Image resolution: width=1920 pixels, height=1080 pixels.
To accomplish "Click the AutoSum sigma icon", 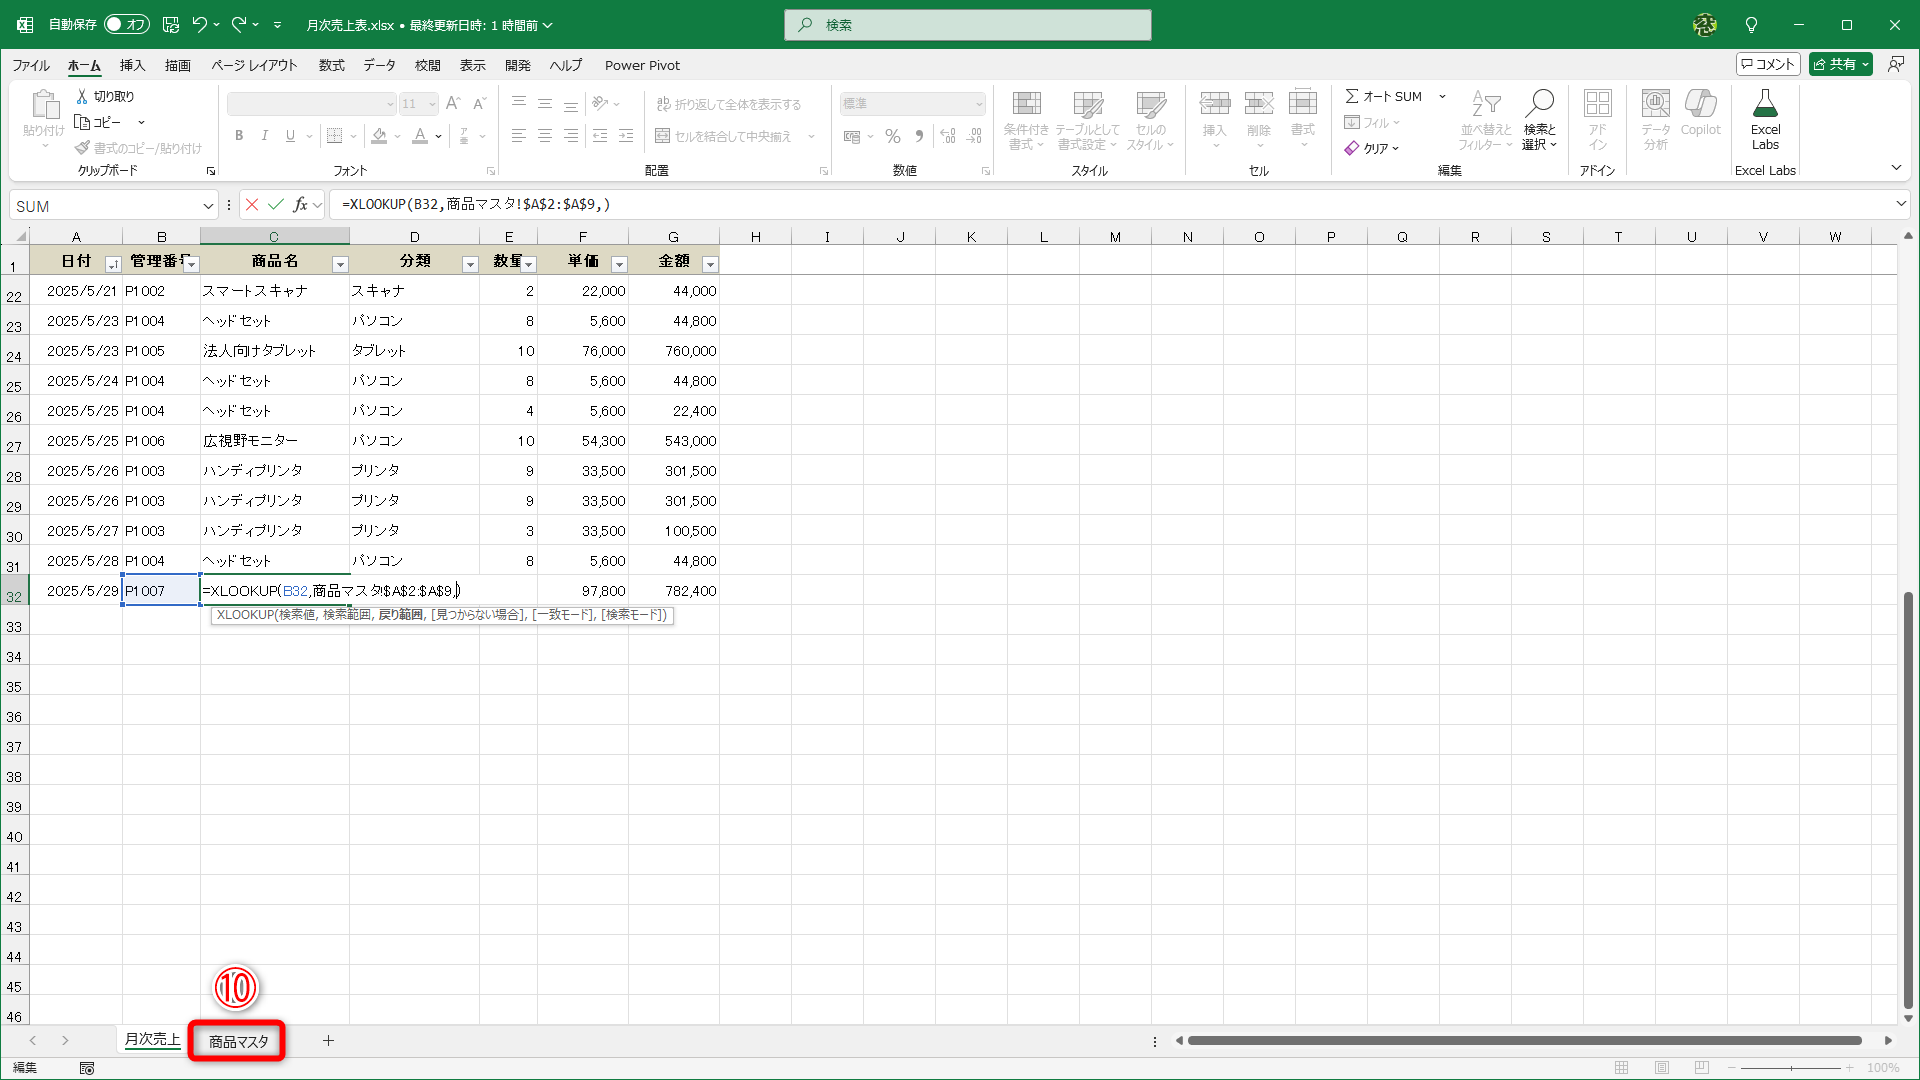I will coord(1352,96).
